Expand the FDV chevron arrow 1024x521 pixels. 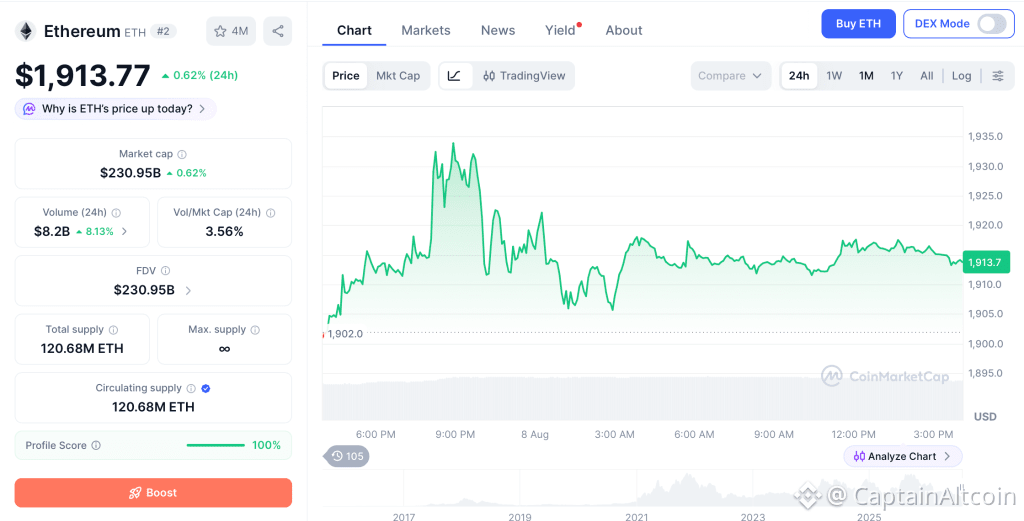point(188,290)
